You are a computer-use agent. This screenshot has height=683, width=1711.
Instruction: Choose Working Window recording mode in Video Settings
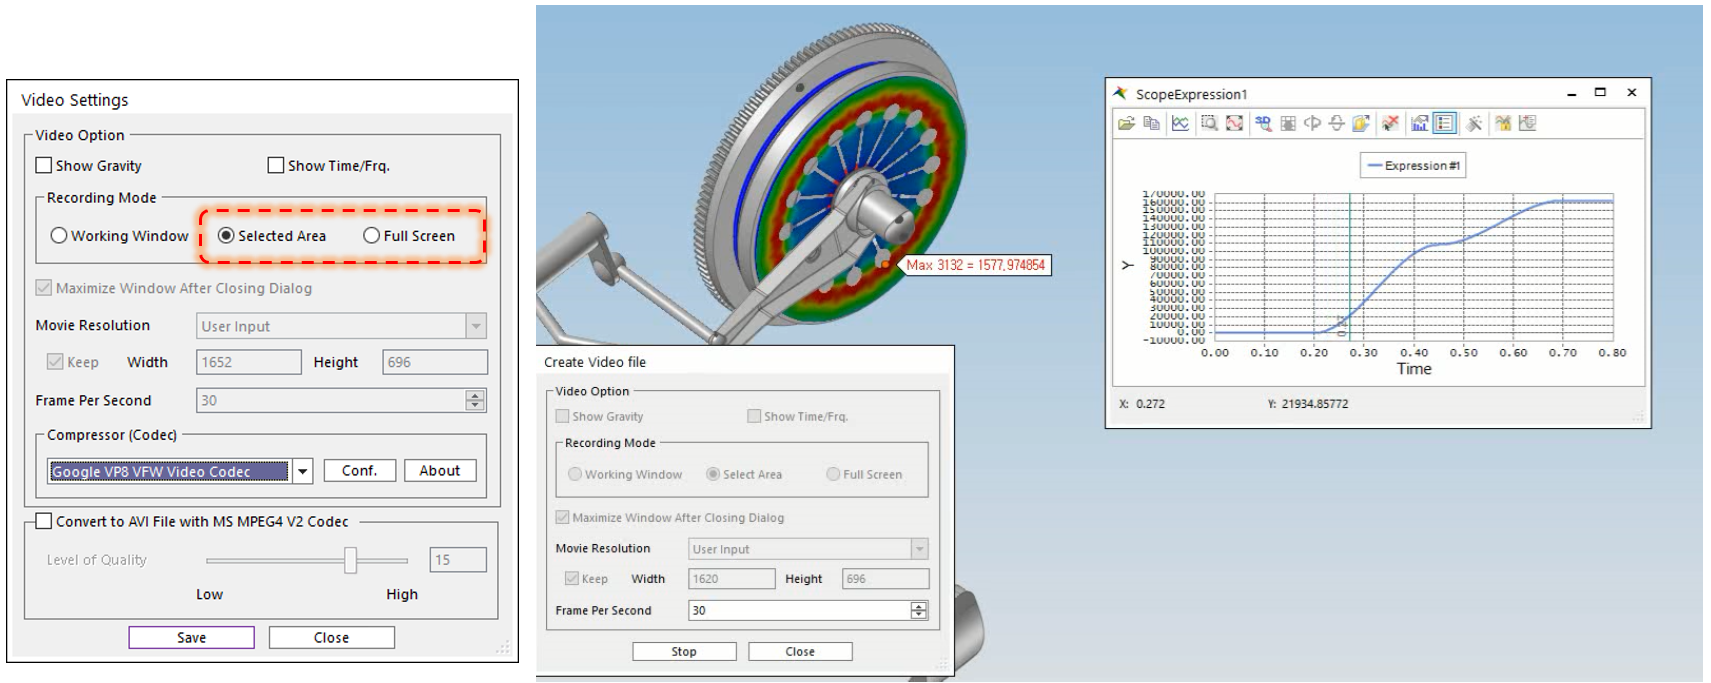point(59,236)
